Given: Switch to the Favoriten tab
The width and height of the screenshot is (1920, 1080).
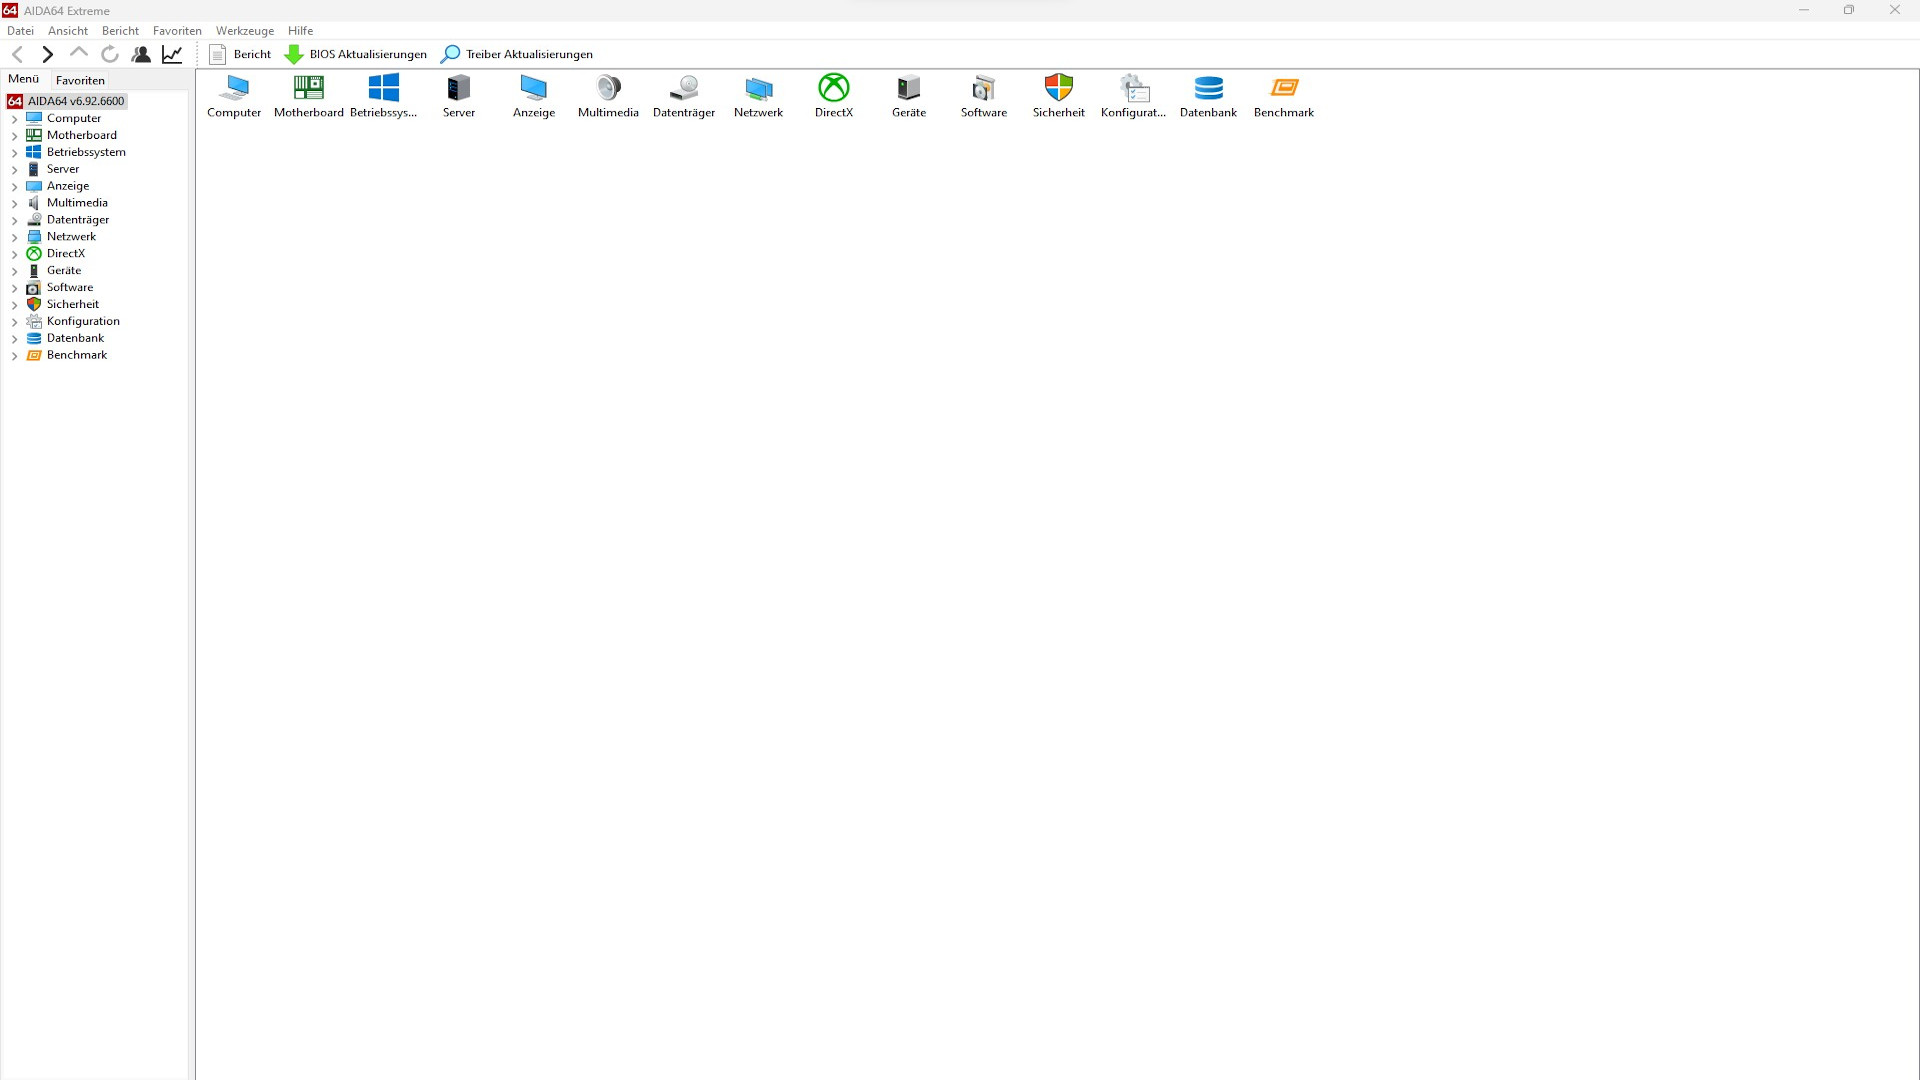Looking at the screenshot, I should pos(80,80).
